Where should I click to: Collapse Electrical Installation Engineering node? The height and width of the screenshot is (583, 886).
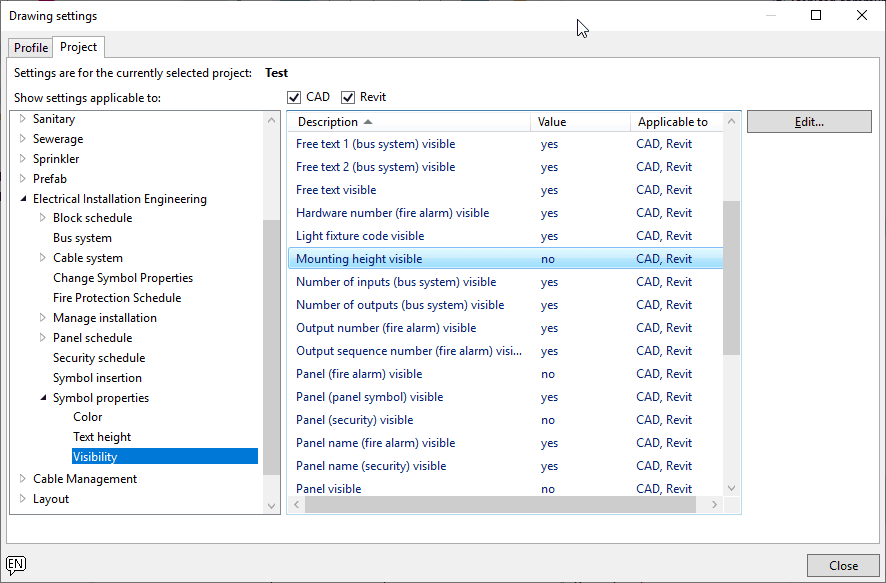click(x=23, y=199)
